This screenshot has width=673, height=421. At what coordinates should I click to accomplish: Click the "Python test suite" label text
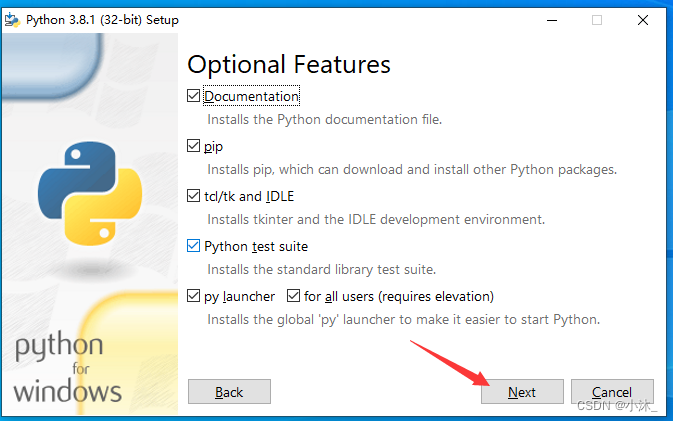pyautogui.click(x=256, y=247)
